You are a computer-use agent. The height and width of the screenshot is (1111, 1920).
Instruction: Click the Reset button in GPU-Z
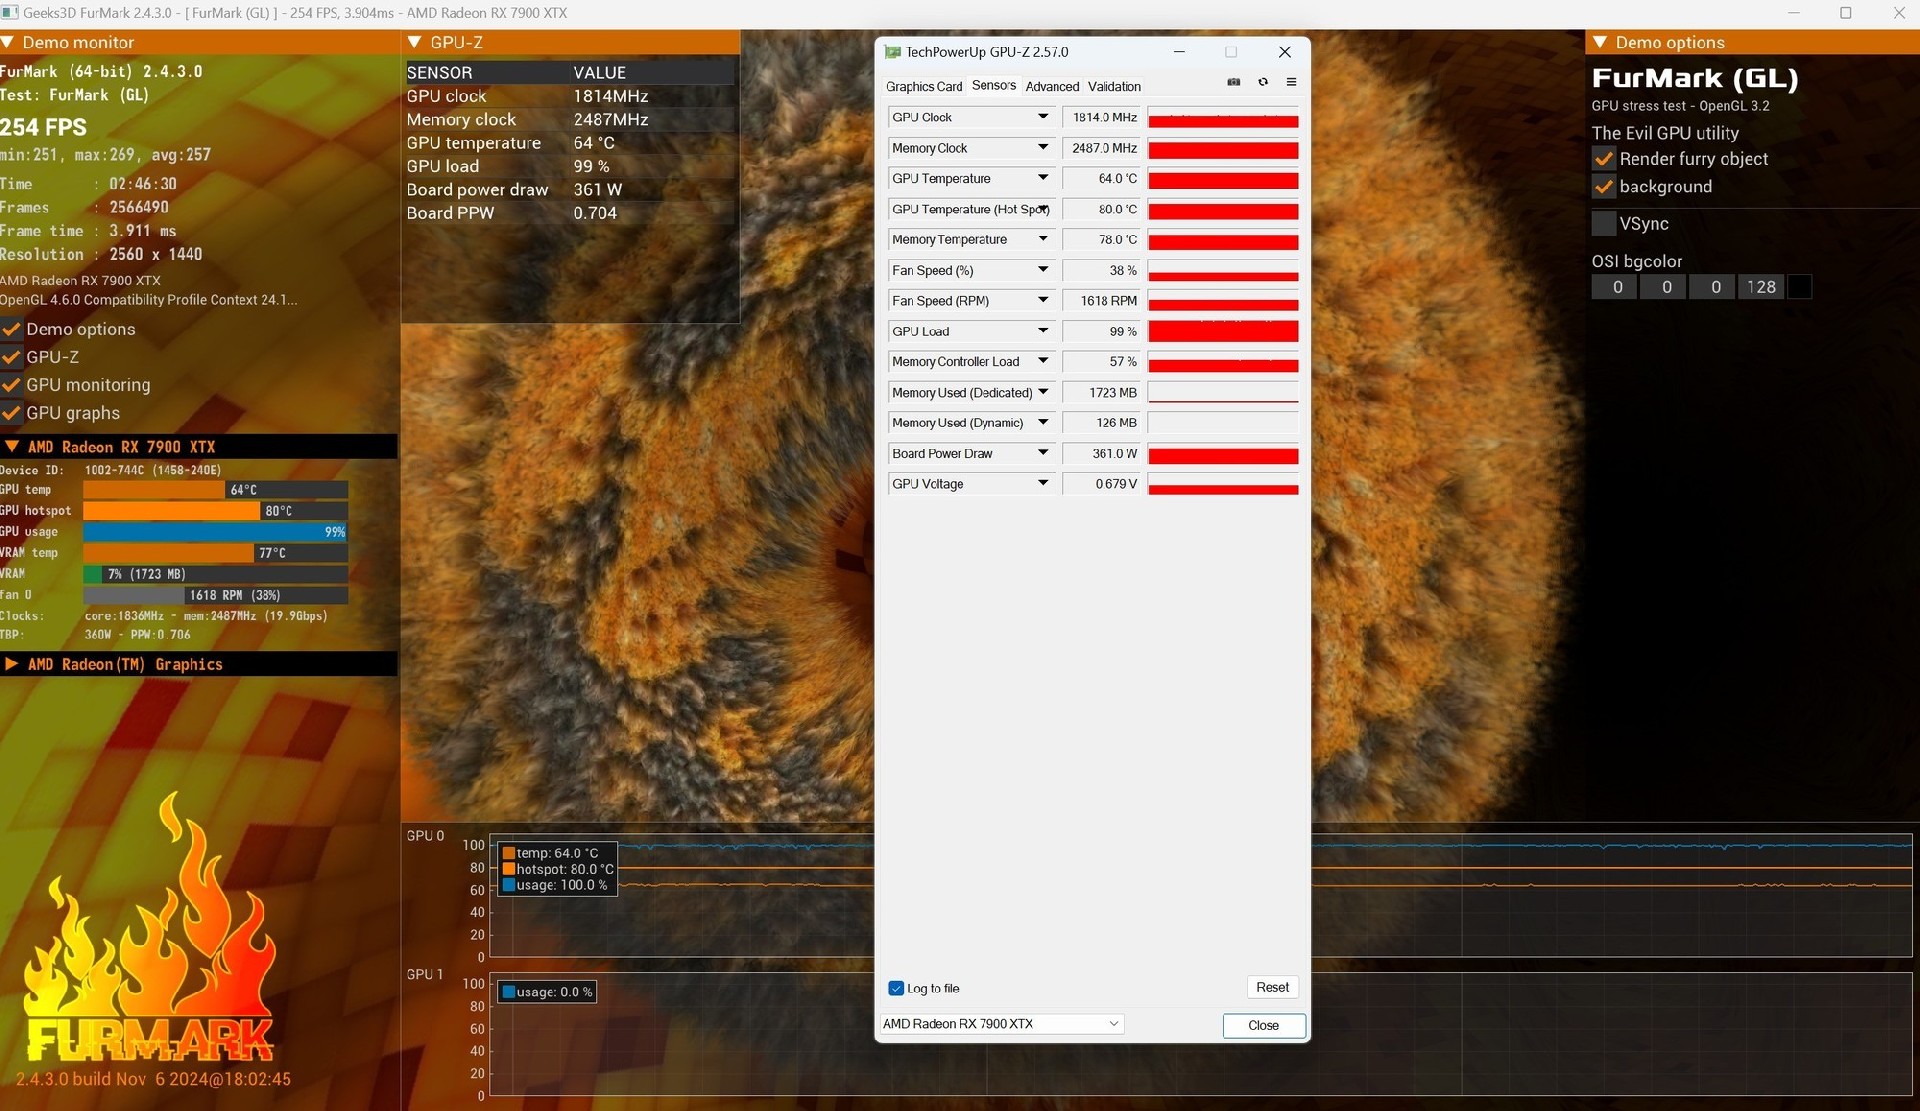tap(1272, 987)
